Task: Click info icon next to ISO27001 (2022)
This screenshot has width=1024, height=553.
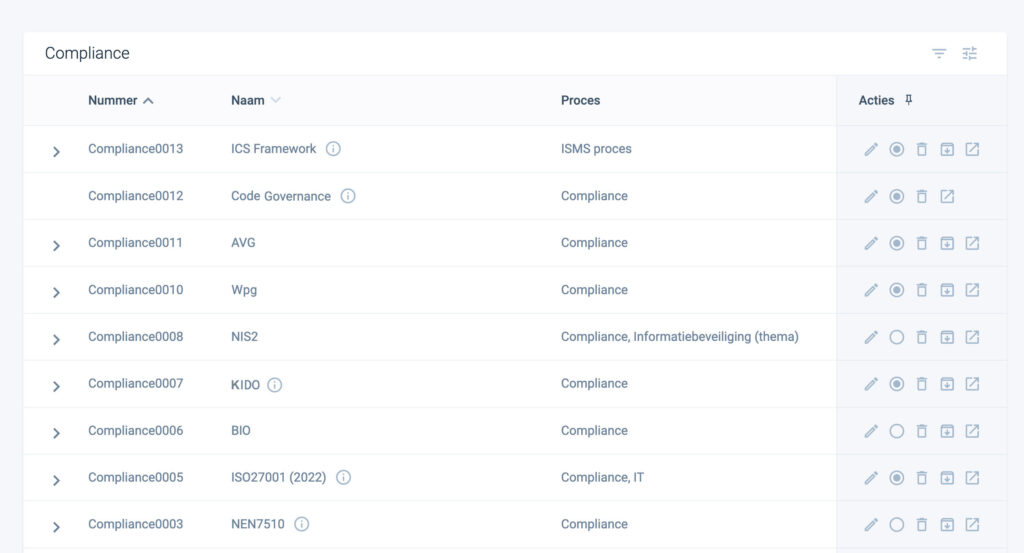Action: click(343, 478)
